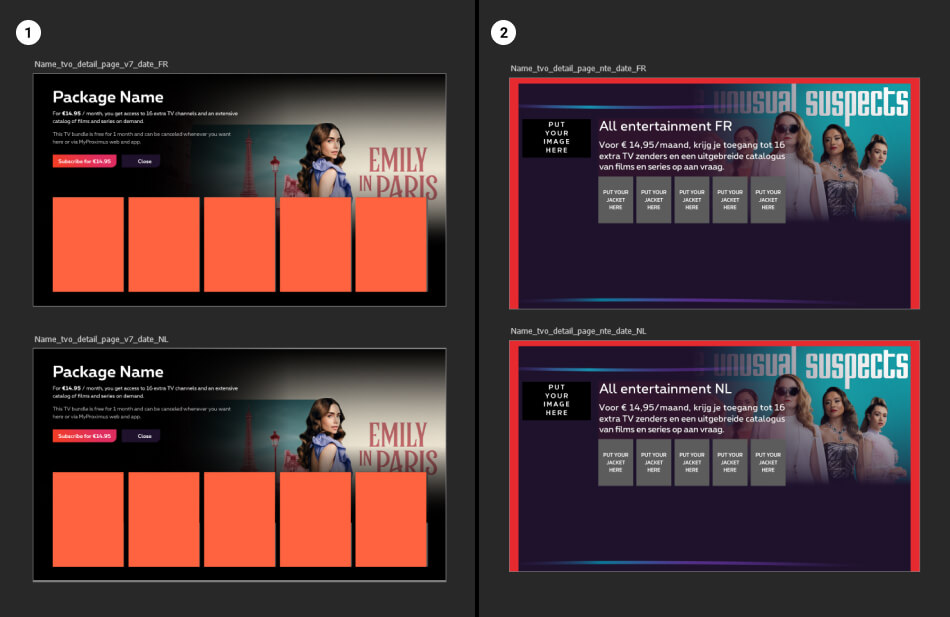This screenshot has height=617, width=950.
Task: Pick last jacket placeholder in nte NL frame
Action: (768, 462)
